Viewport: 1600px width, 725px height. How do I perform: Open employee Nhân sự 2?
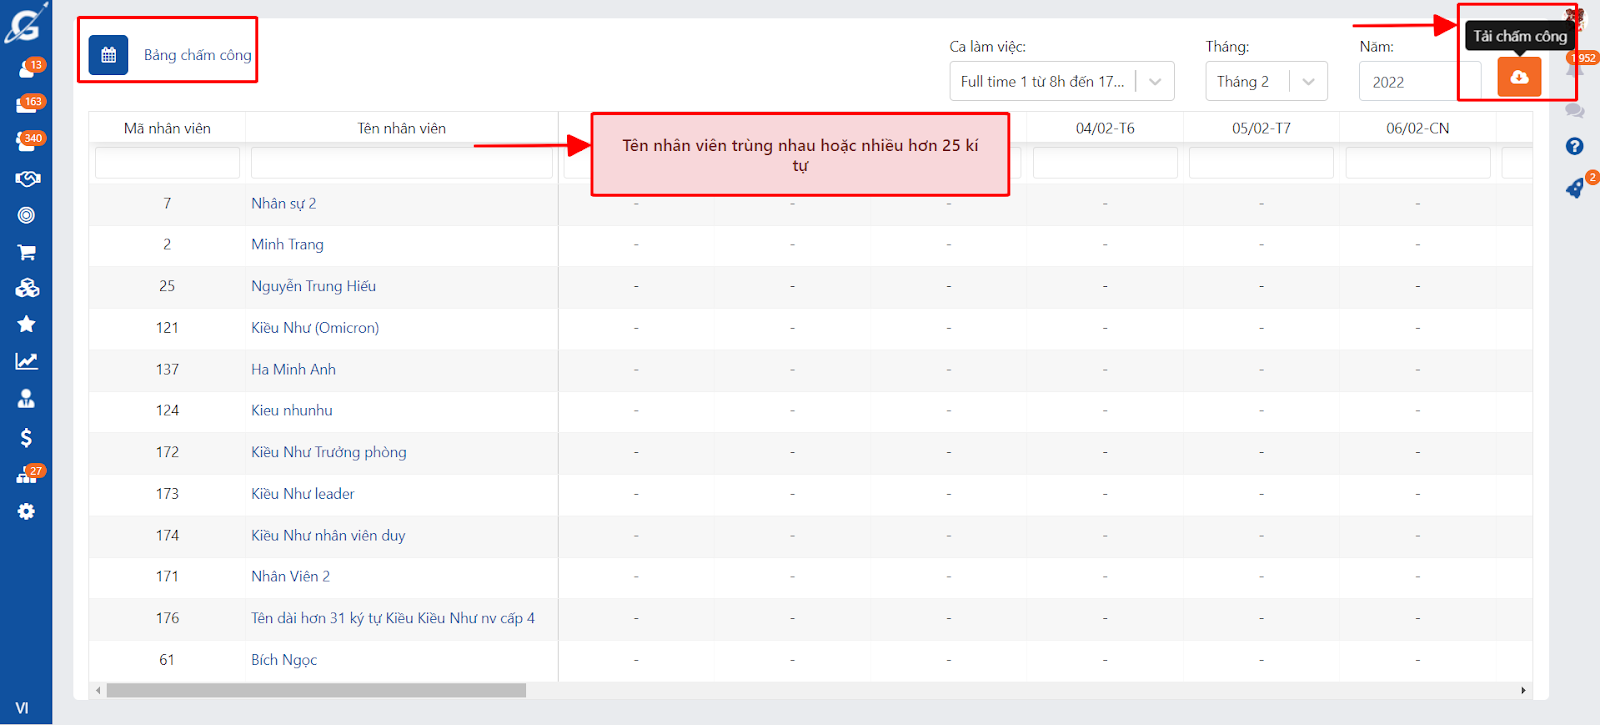[284, 204]
